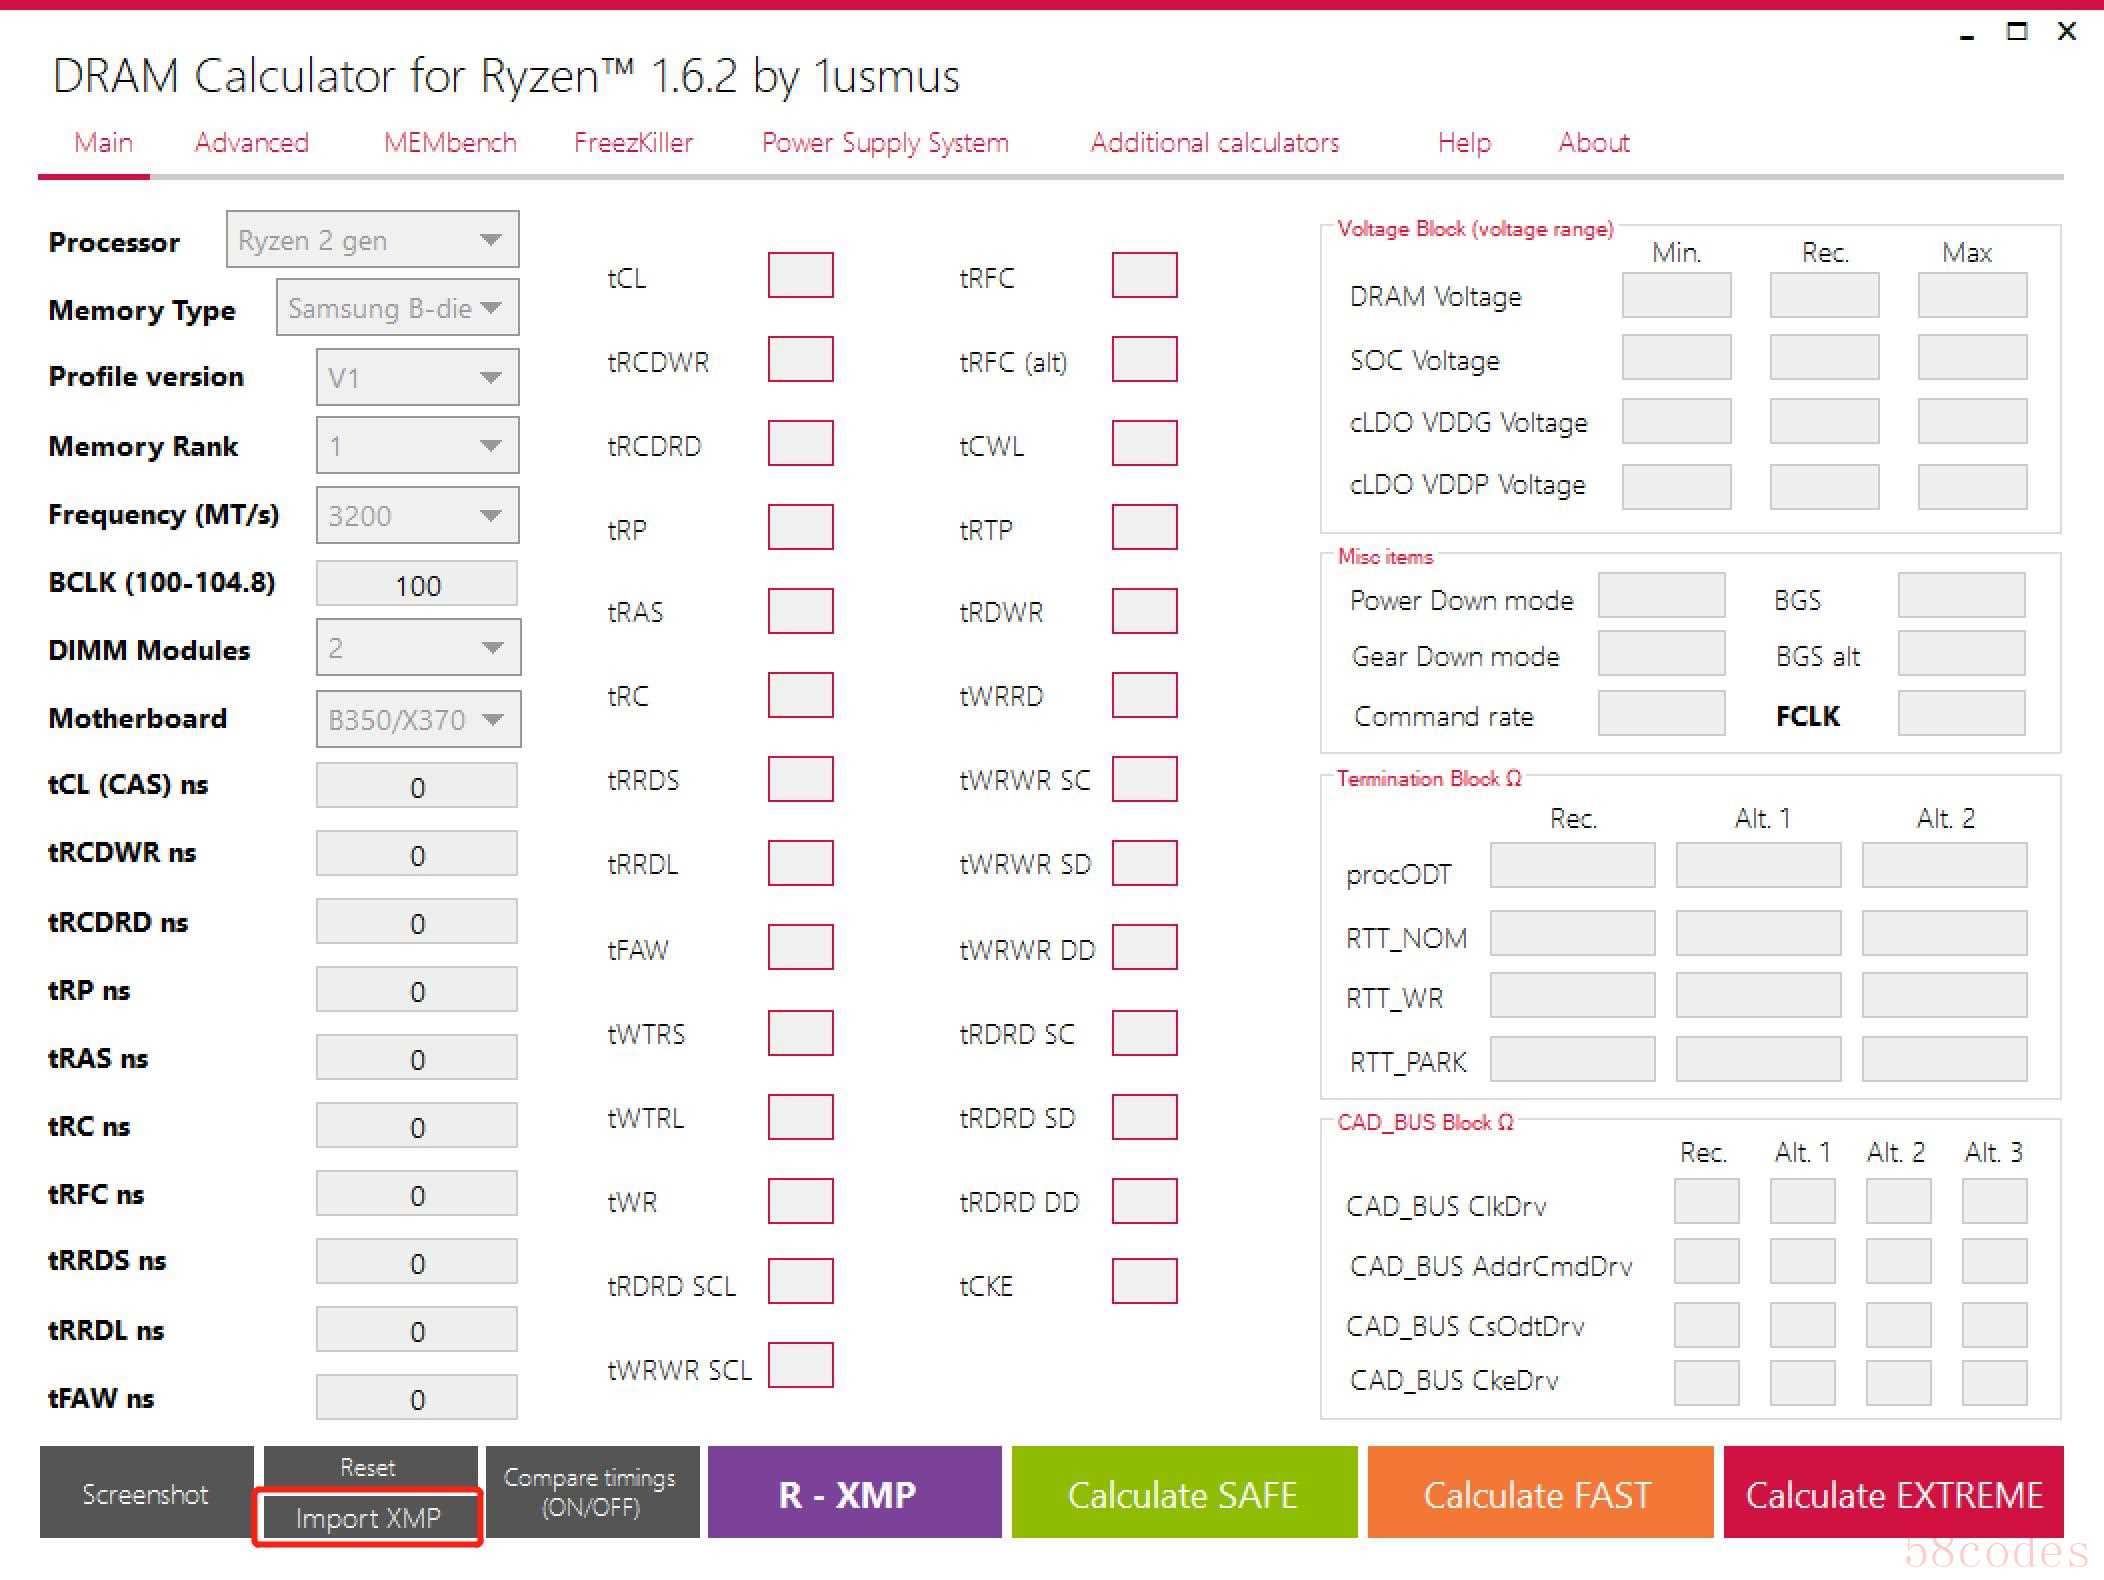This screenshot has width=2104, height=1580.
Task: Click the tRAS ns input field
Action: pos(417,1058)
